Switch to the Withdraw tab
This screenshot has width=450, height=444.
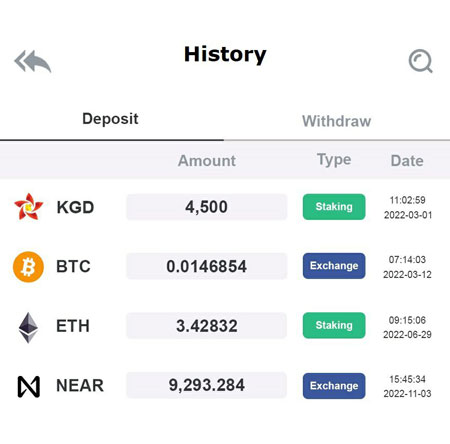(336, 121)
